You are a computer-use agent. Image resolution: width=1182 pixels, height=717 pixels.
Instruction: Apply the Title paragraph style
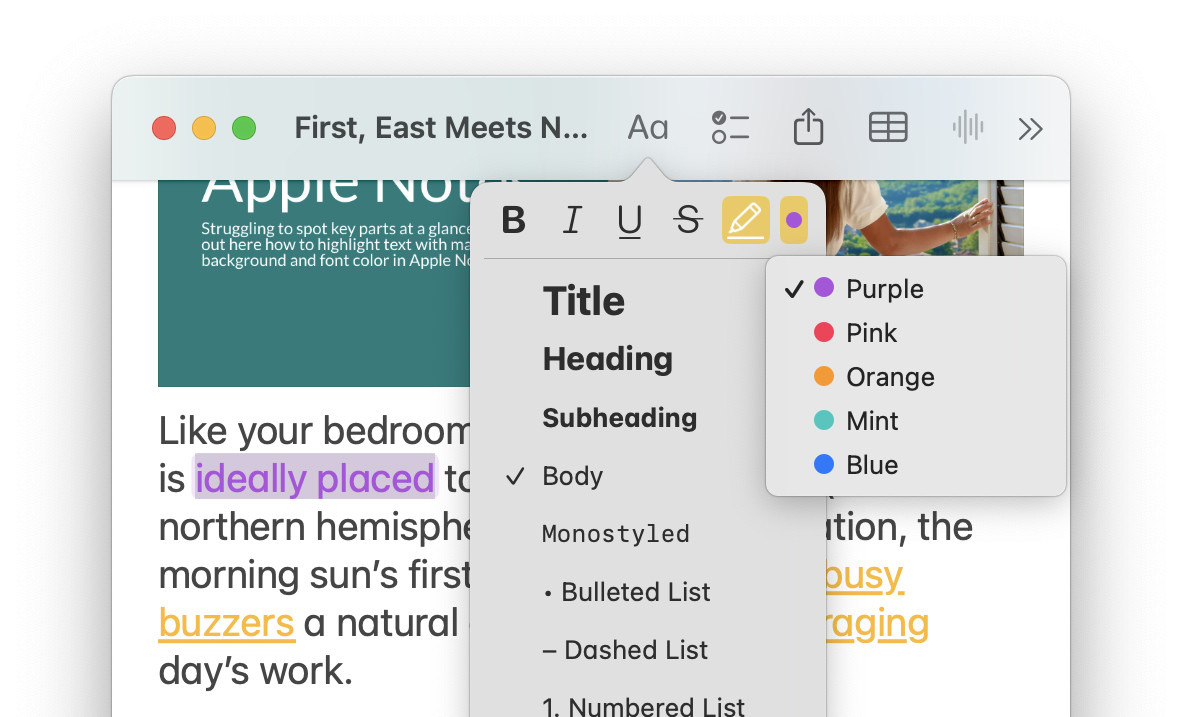pyautogui.click(x=583, y=301)
